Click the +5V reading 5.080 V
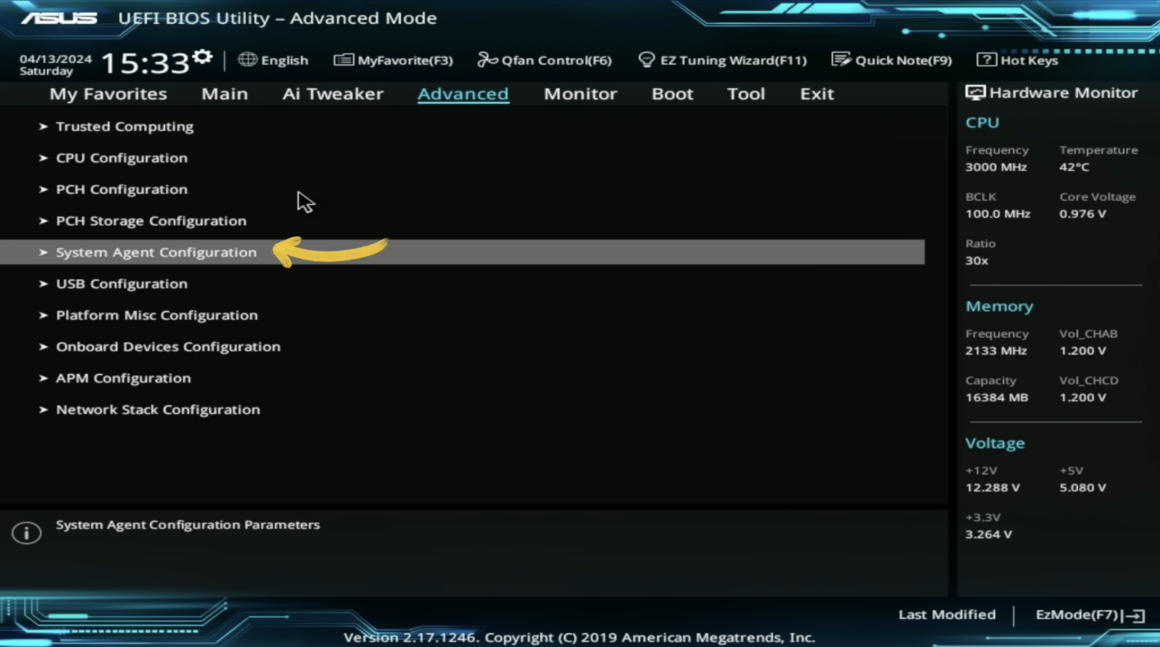This screenshot has height=647, width=1160. tap(1083, 487)
